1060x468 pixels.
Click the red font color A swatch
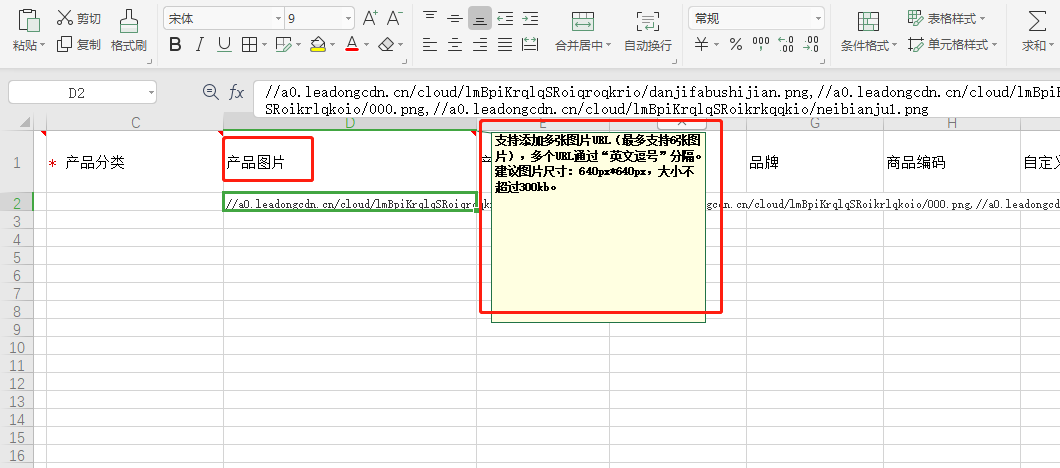351,44
